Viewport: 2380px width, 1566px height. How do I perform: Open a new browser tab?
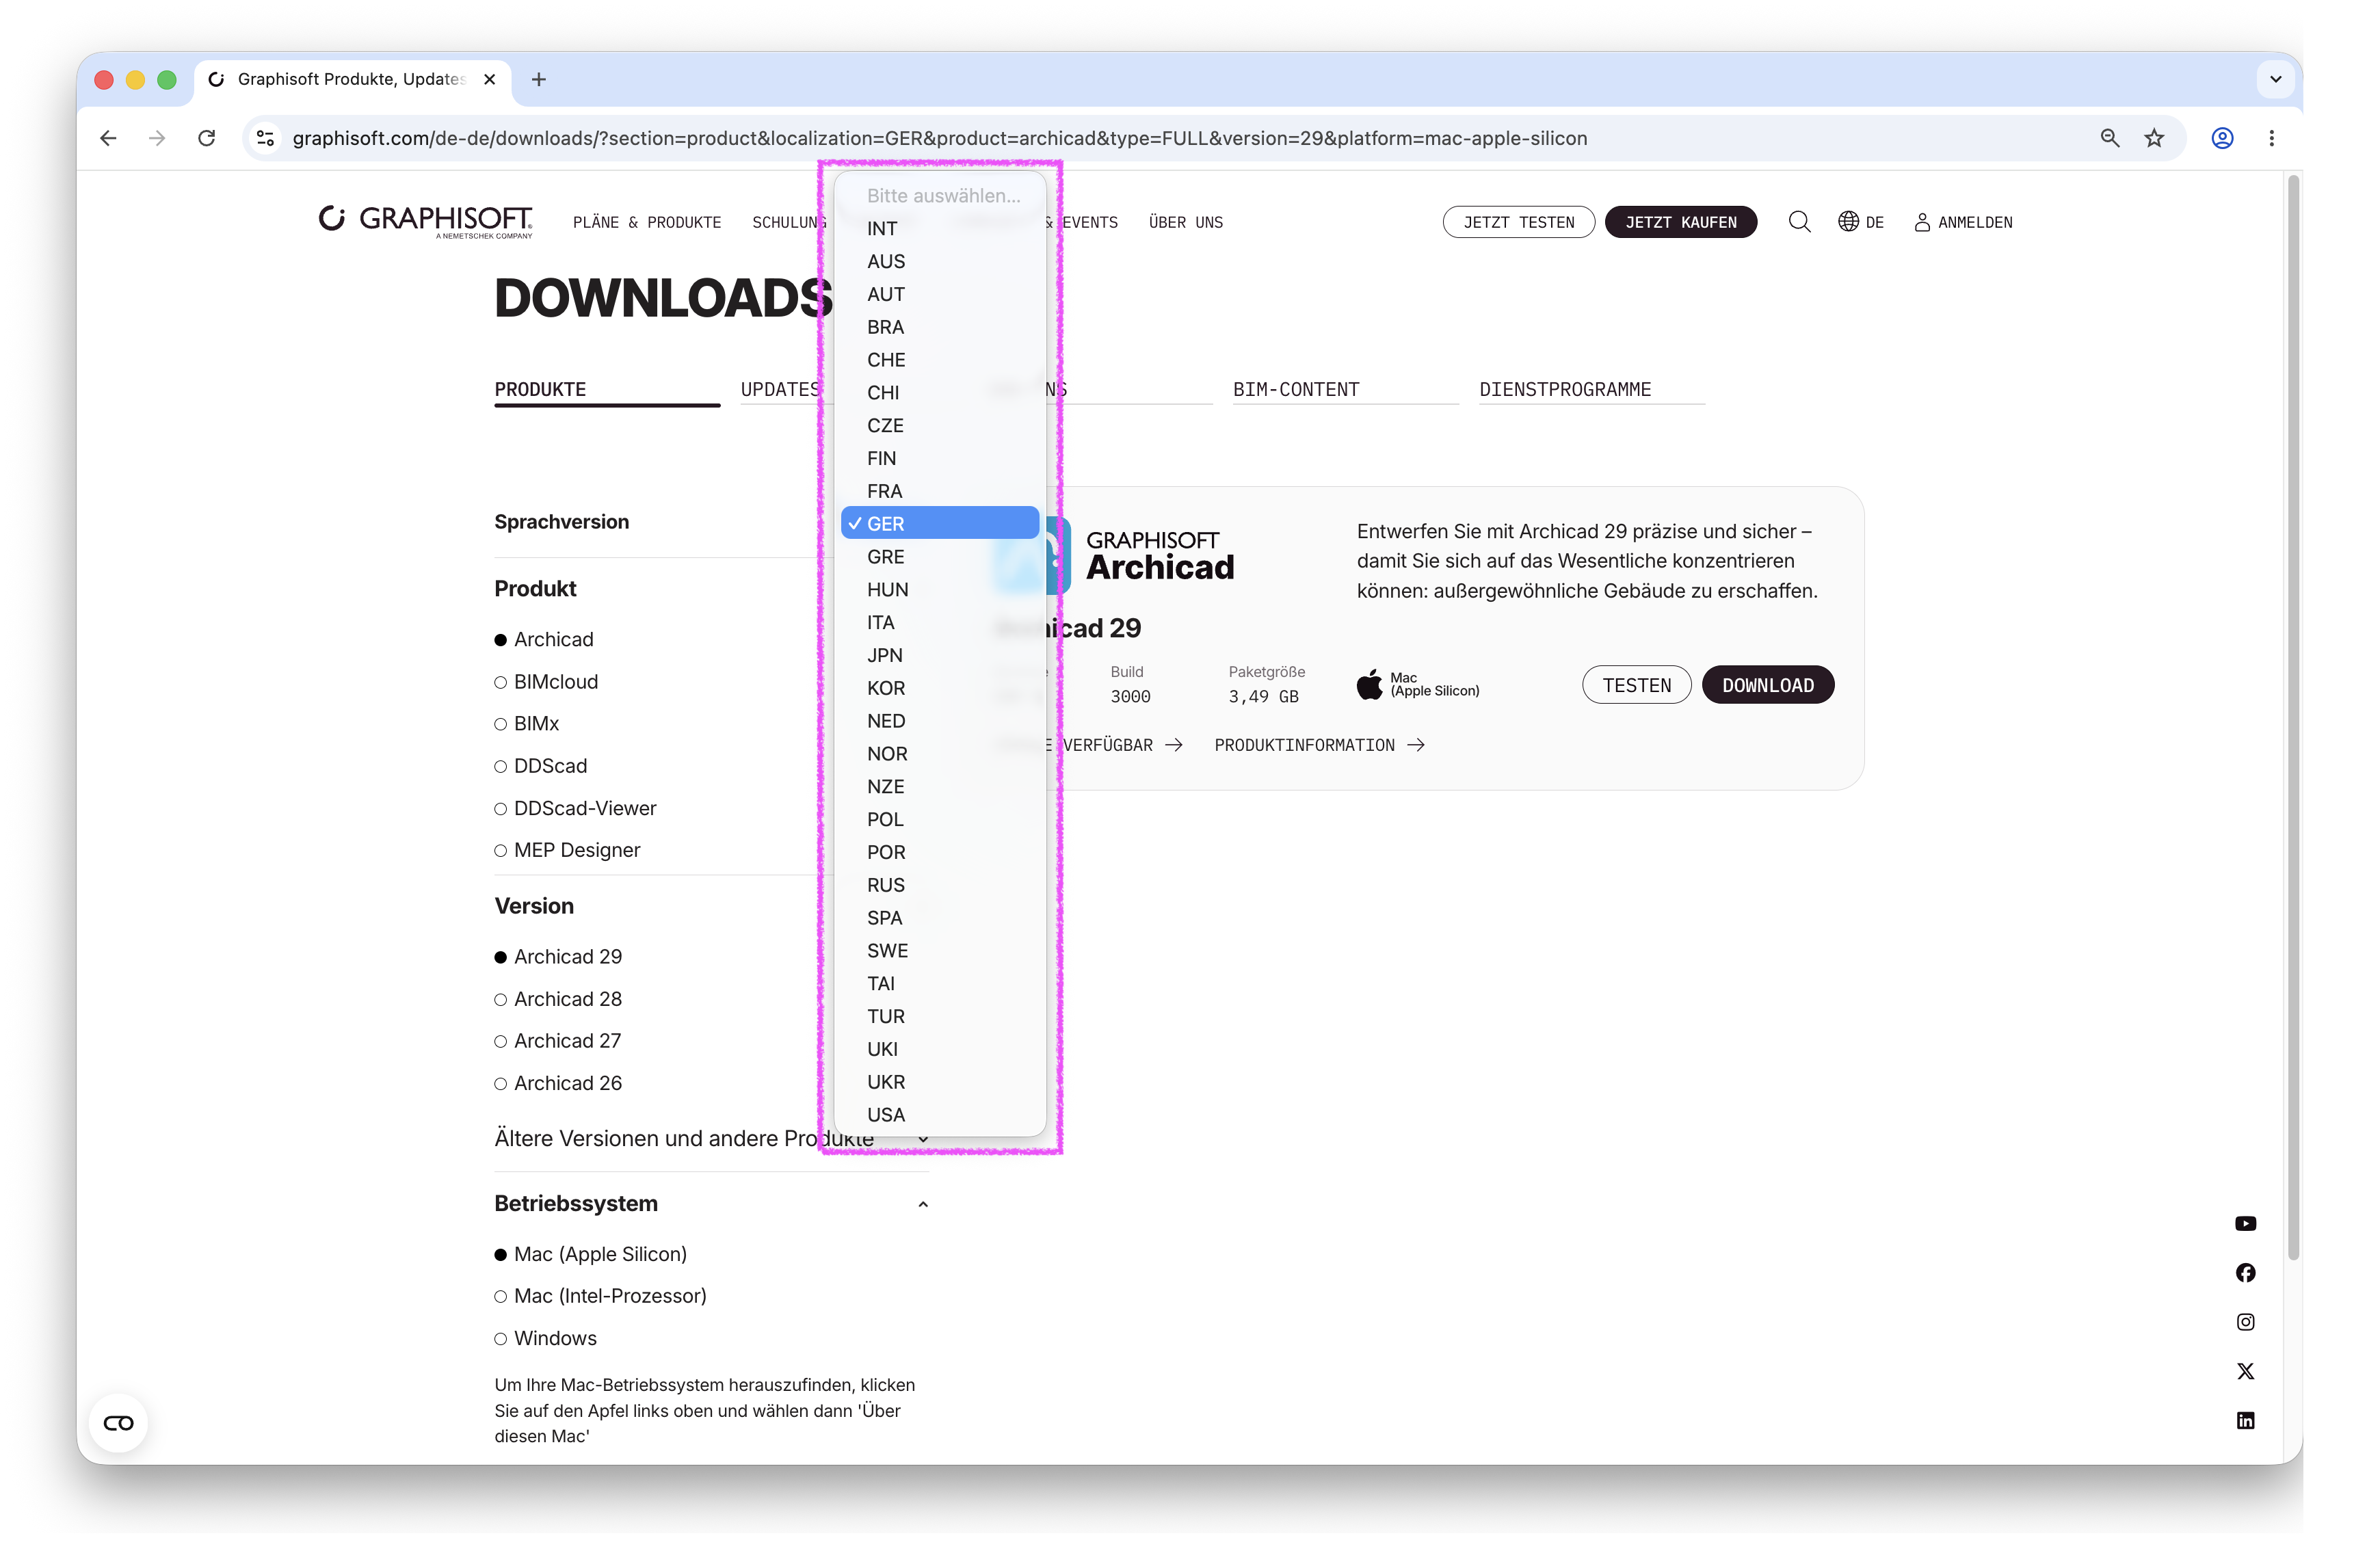click(538, 79)
